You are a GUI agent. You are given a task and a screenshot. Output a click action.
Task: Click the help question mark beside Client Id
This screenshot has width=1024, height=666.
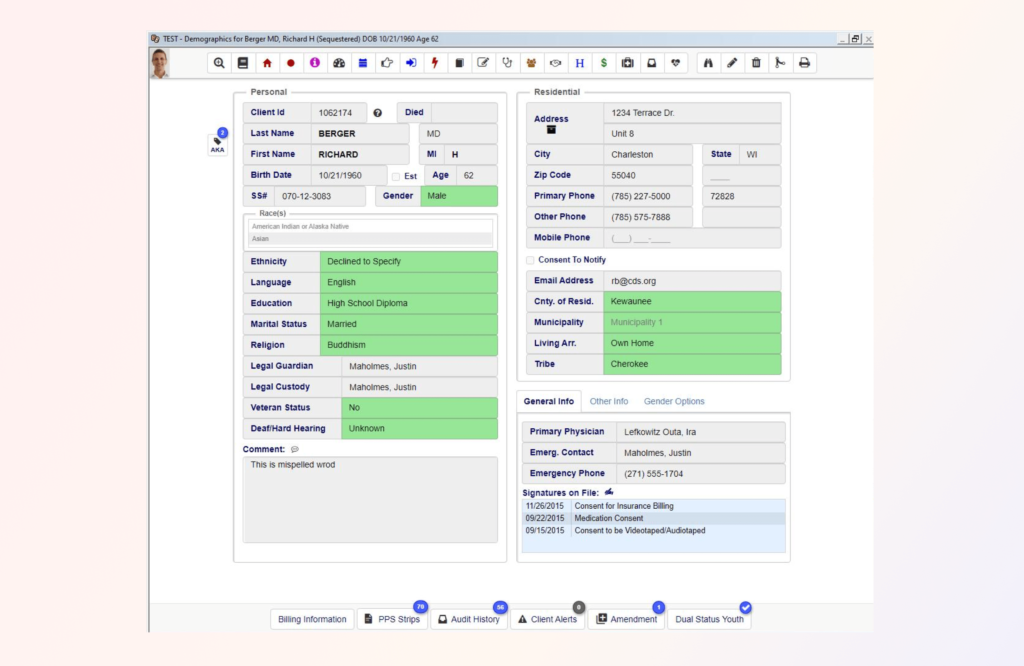point(378,113)
